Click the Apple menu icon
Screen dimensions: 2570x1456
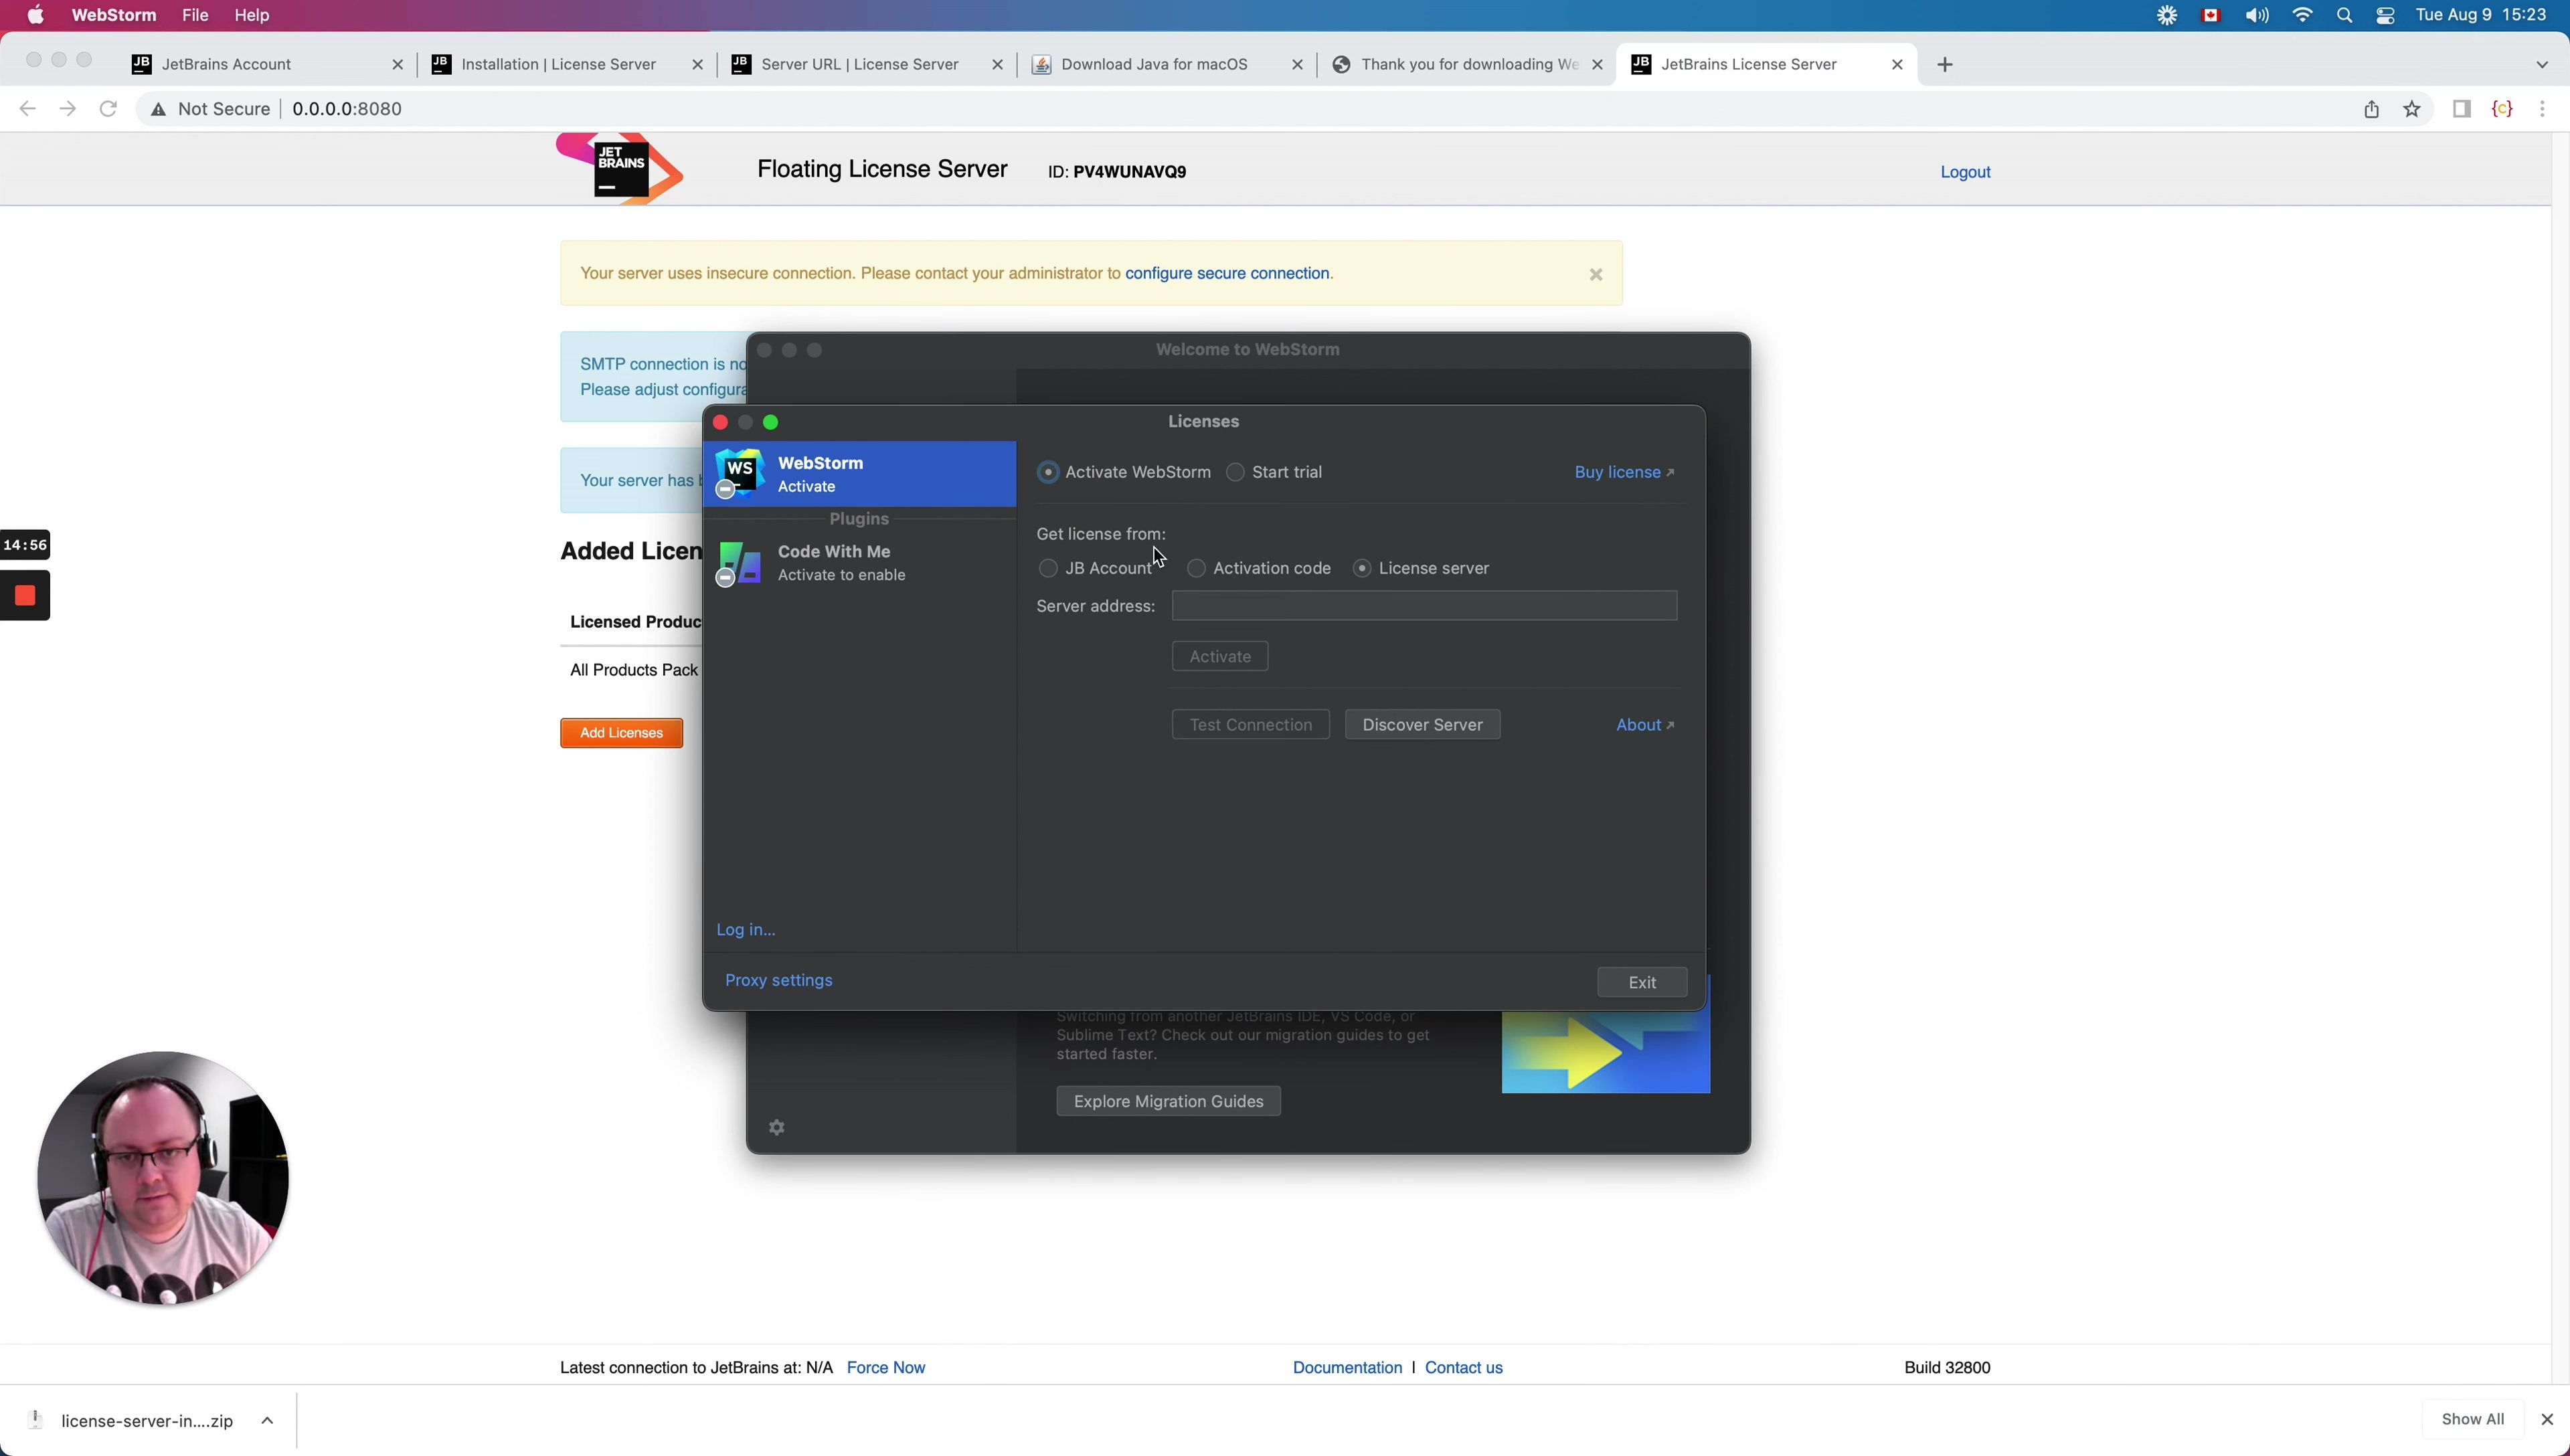pos(35,15)
